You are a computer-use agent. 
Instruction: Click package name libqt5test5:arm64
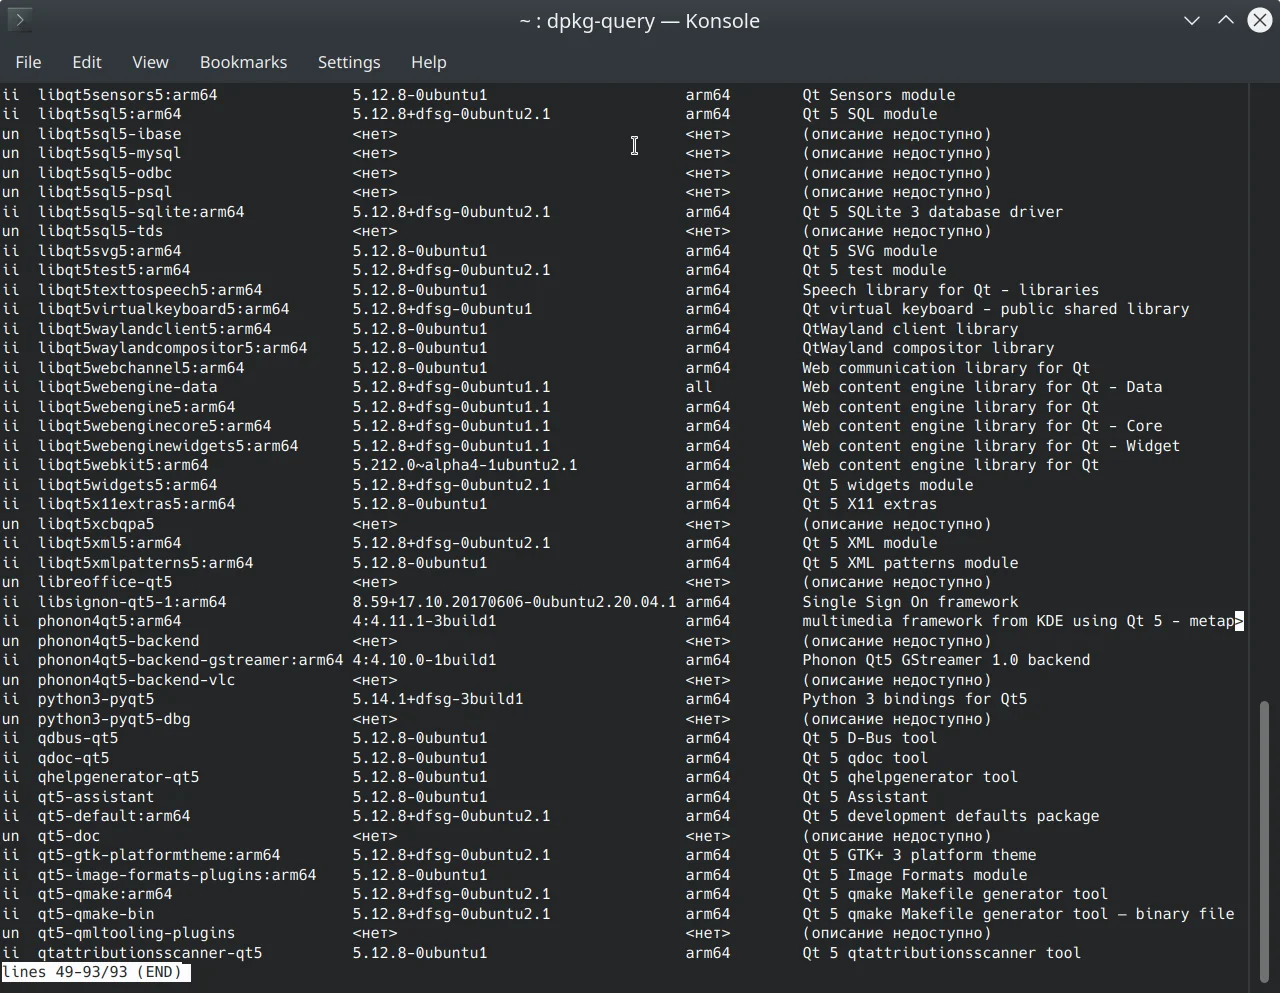pos(114,270)
